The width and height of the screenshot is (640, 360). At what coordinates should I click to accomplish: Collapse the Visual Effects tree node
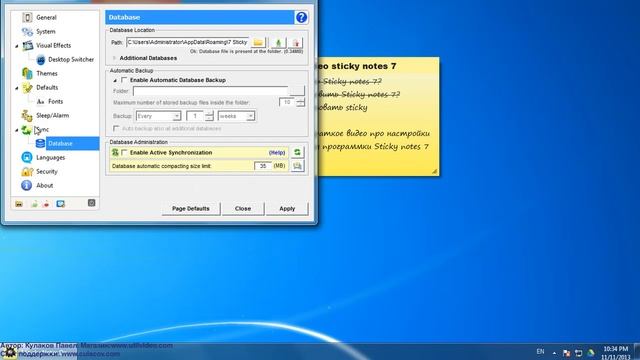point(17,46)
